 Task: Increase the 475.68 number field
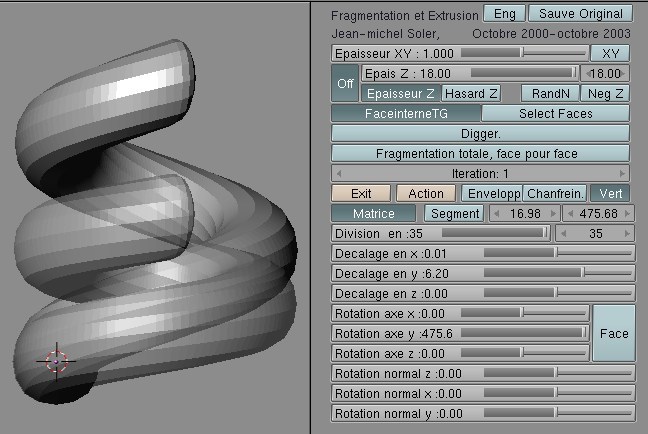(x=627, y=214)
